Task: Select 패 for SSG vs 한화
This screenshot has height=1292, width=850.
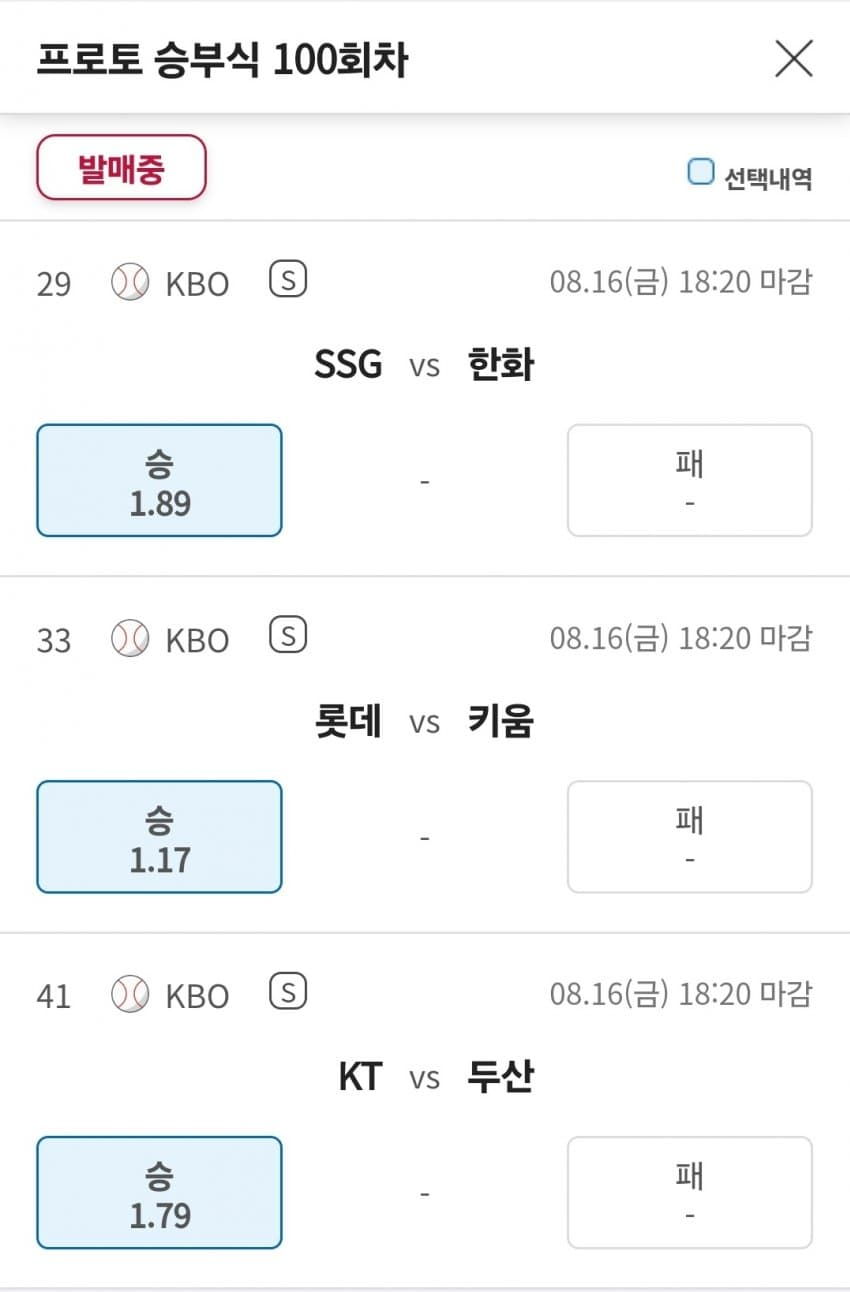Action: [690, 481]
